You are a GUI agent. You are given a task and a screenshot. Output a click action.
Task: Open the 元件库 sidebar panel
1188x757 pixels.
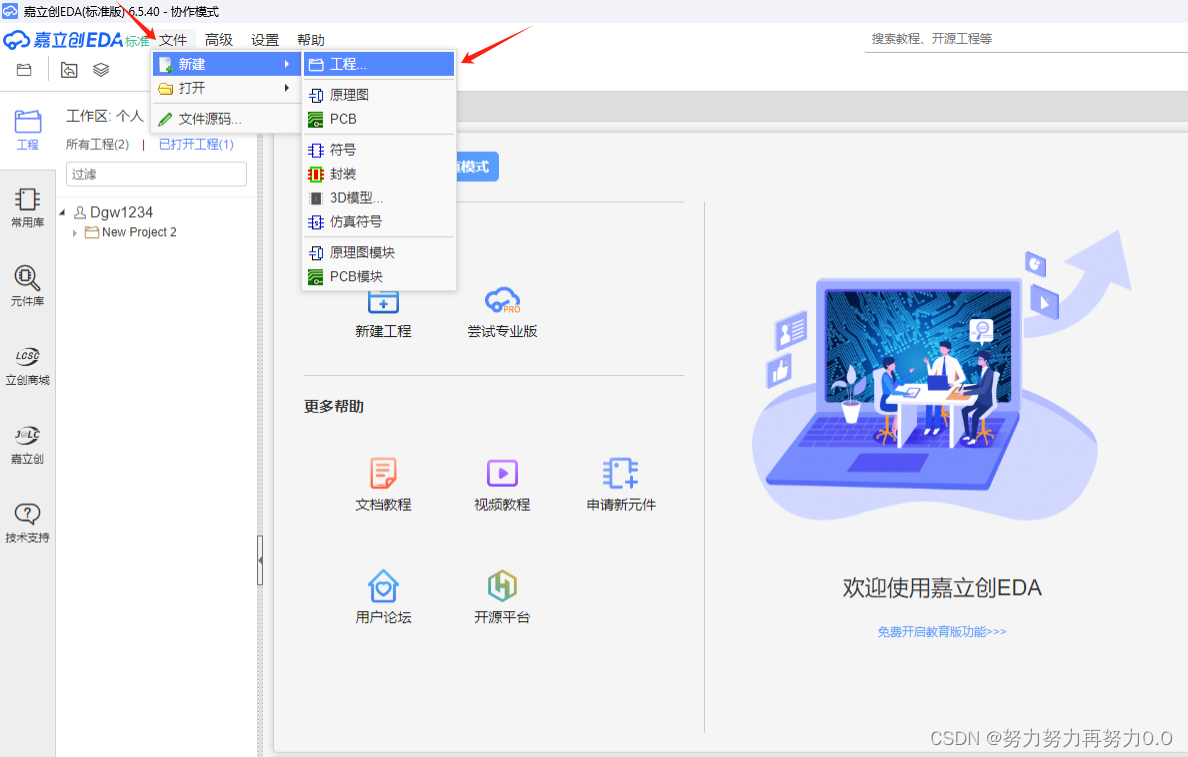[x=27, y=286]
